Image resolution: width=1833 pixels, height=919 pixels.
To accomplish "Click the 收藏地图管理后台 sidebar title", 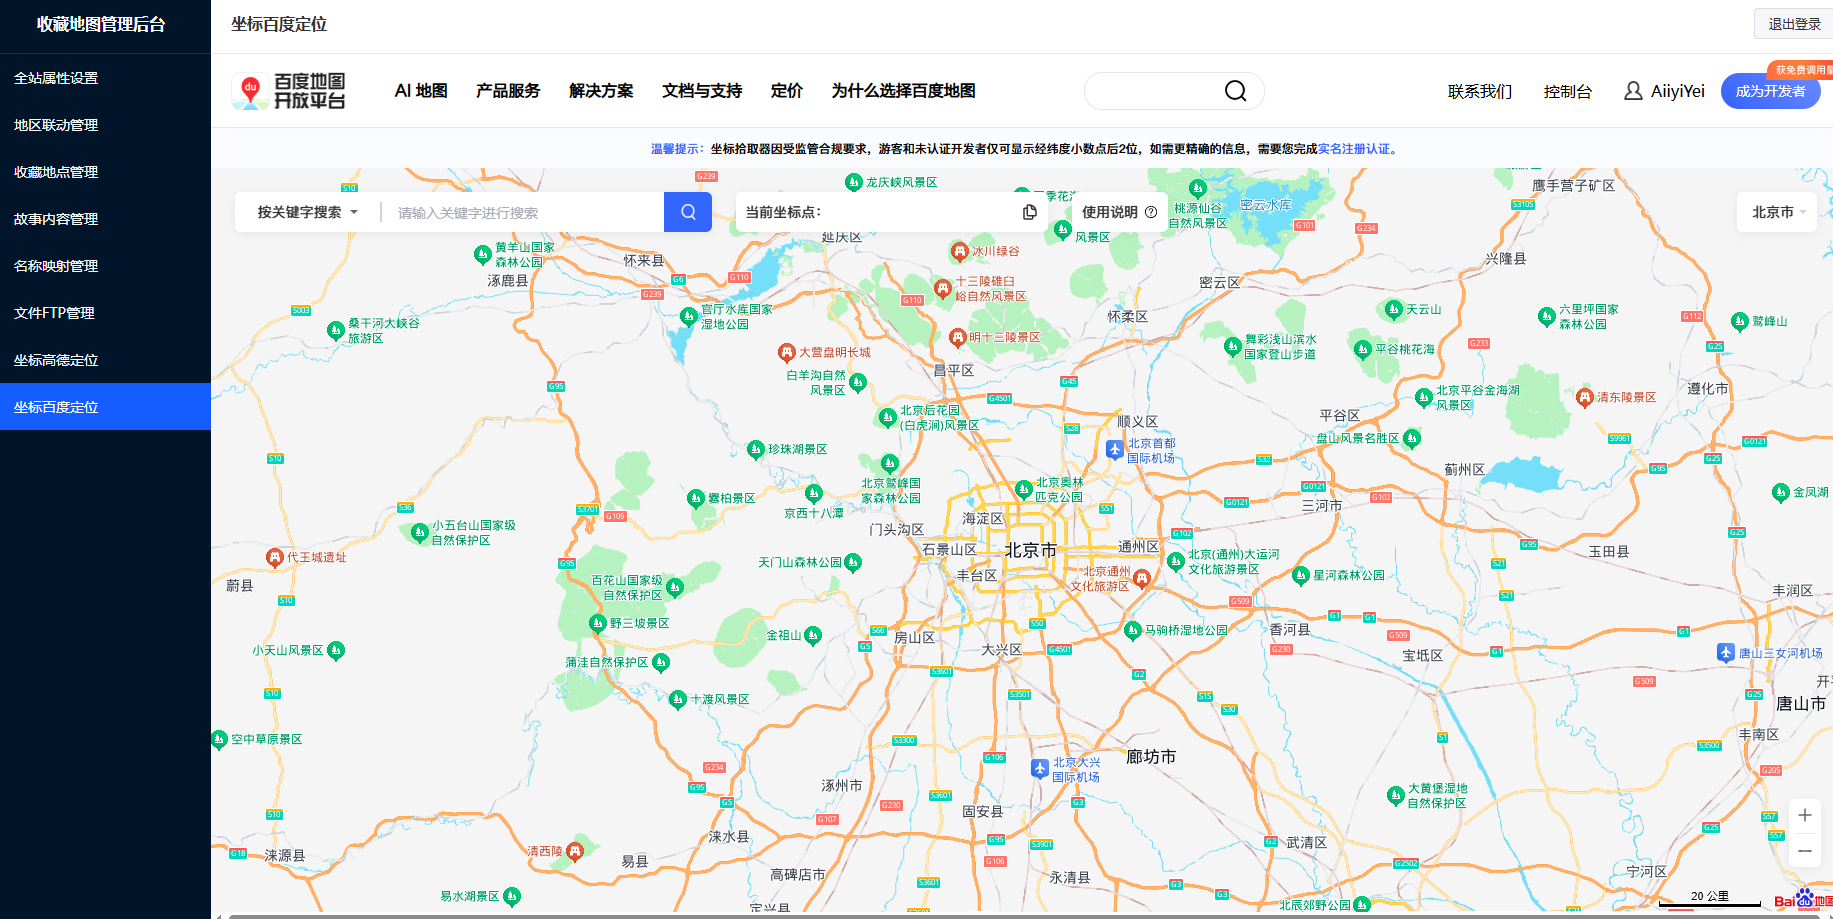I will (101, 24).
